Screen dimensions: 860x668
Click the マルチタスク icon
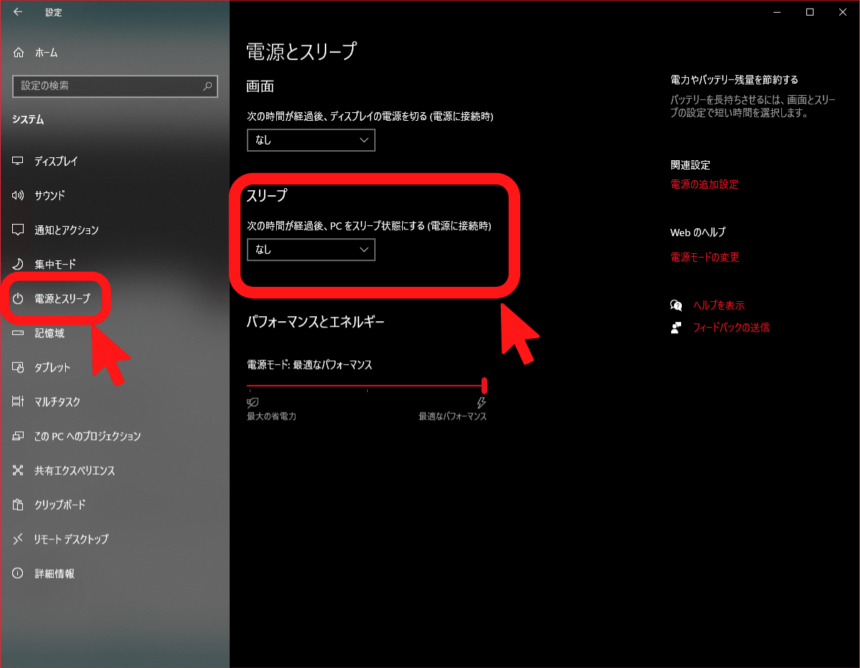tap(18, 401)
